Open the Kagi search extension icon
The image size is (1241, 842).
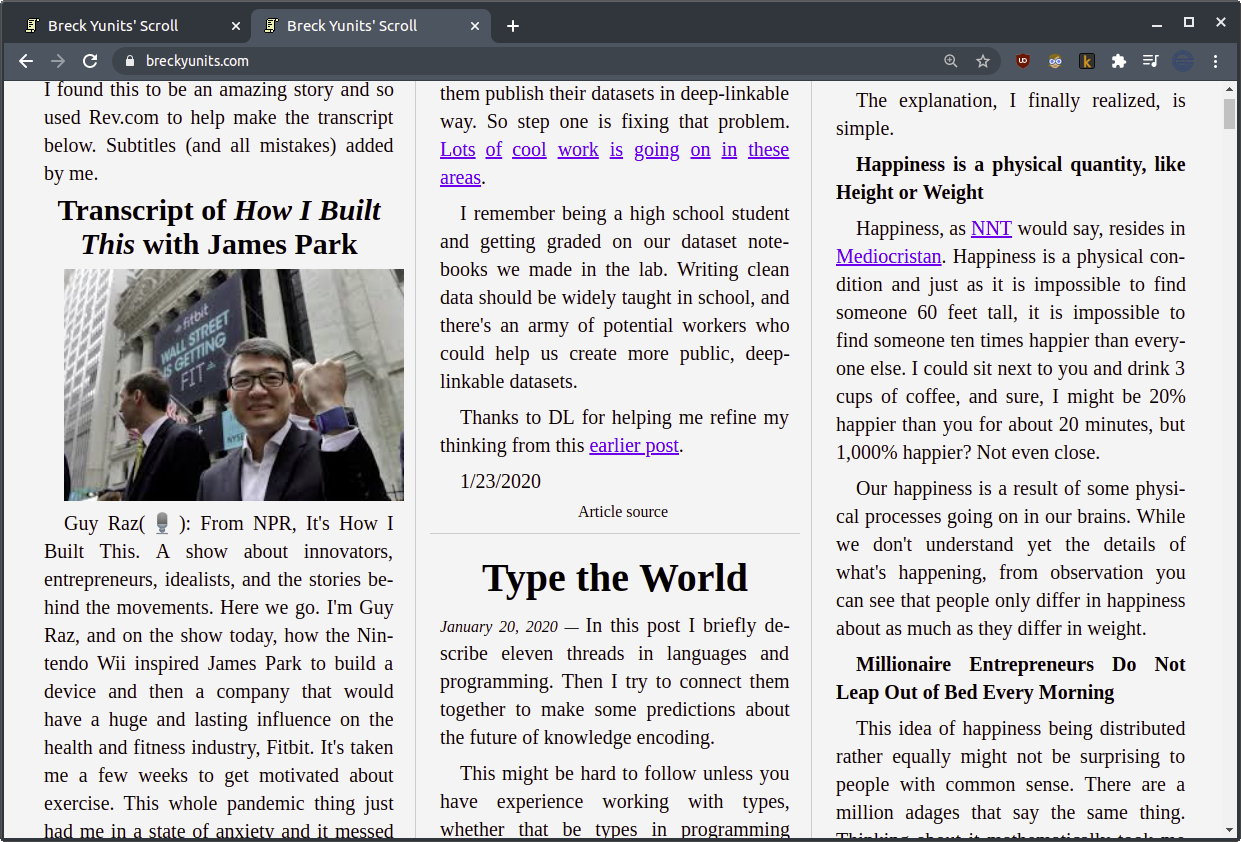click(1087, 61)
